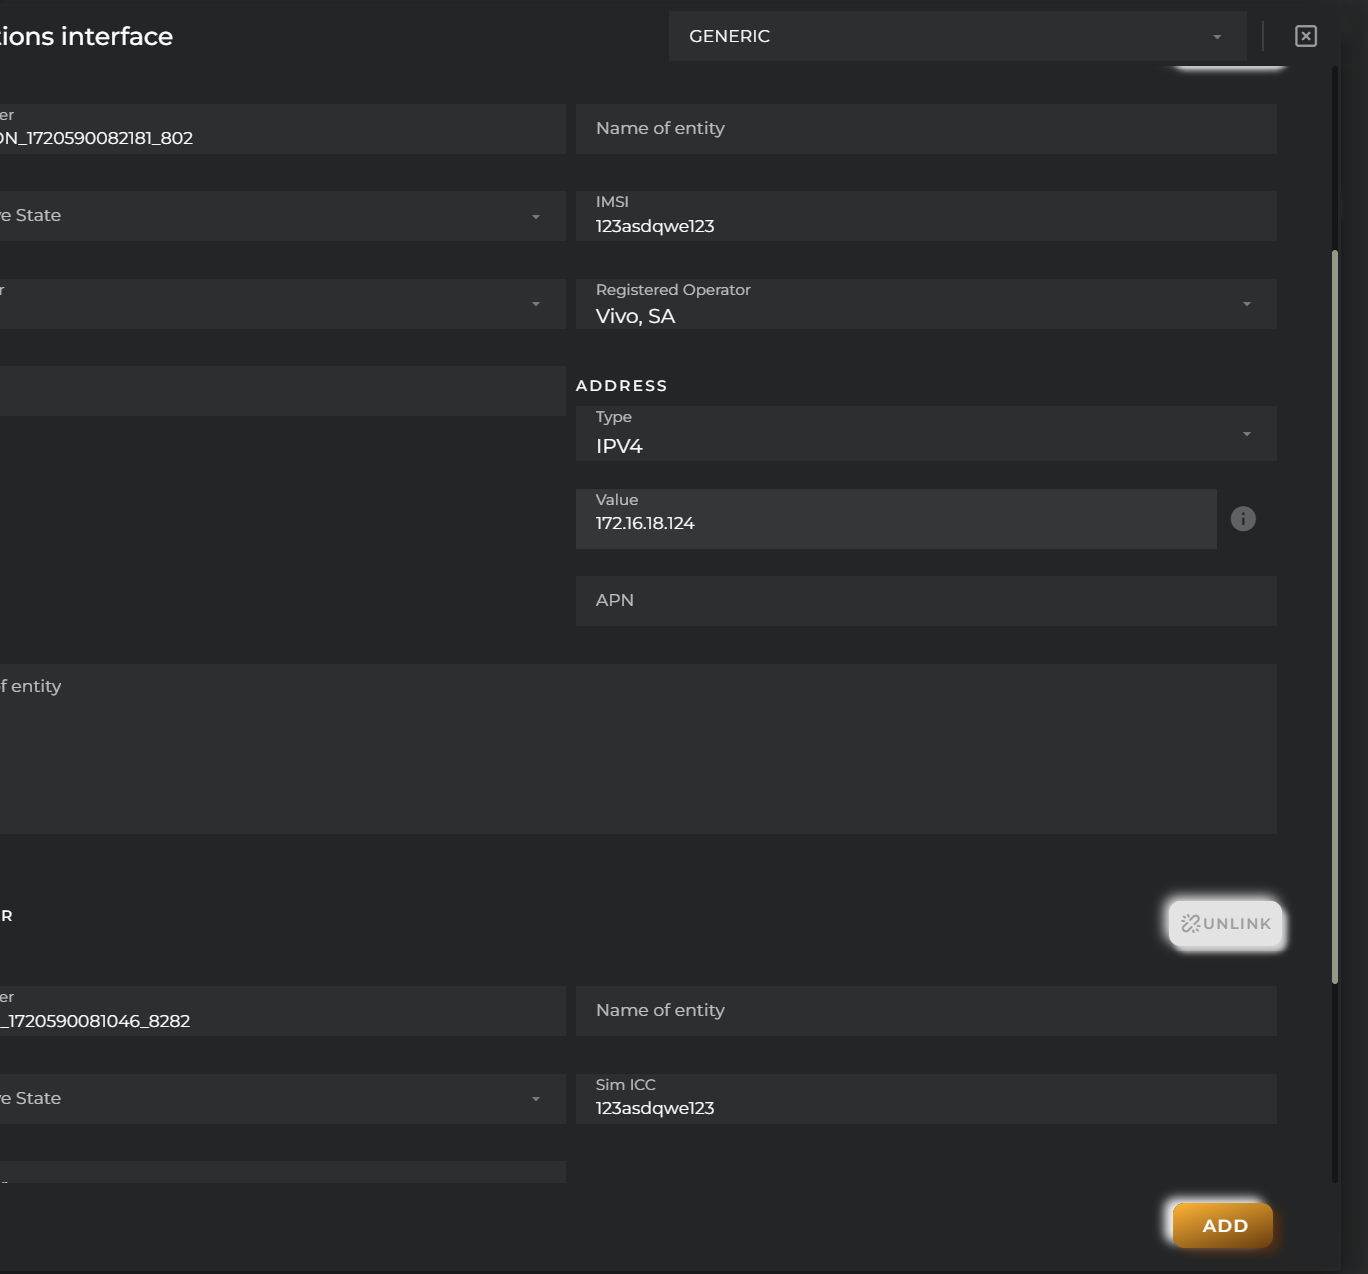This screenshot has height=1274, width=1368.
Task: Close the dialog with the X icon
Action: click(1305, 36)
